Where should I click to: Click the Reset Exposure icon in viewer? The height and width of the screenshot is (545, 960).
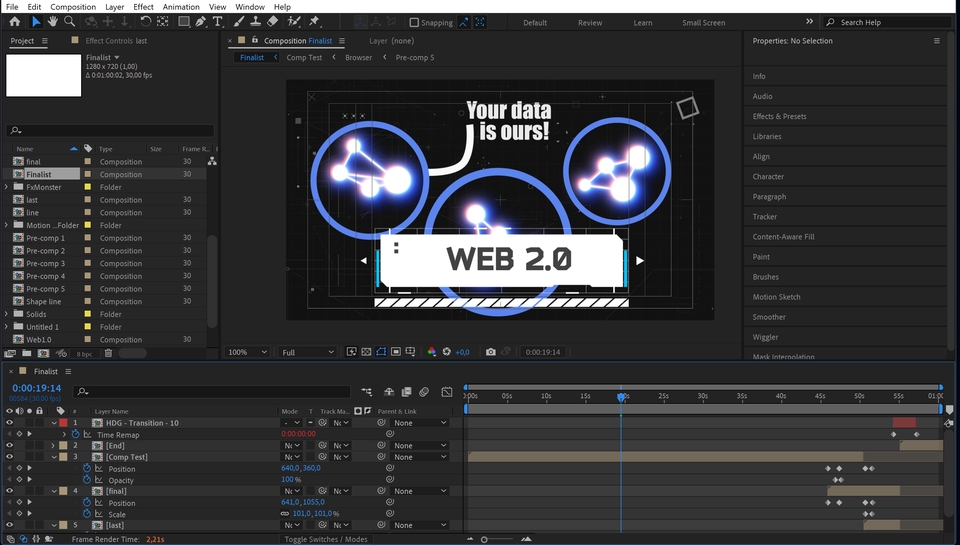coord(446,352)
